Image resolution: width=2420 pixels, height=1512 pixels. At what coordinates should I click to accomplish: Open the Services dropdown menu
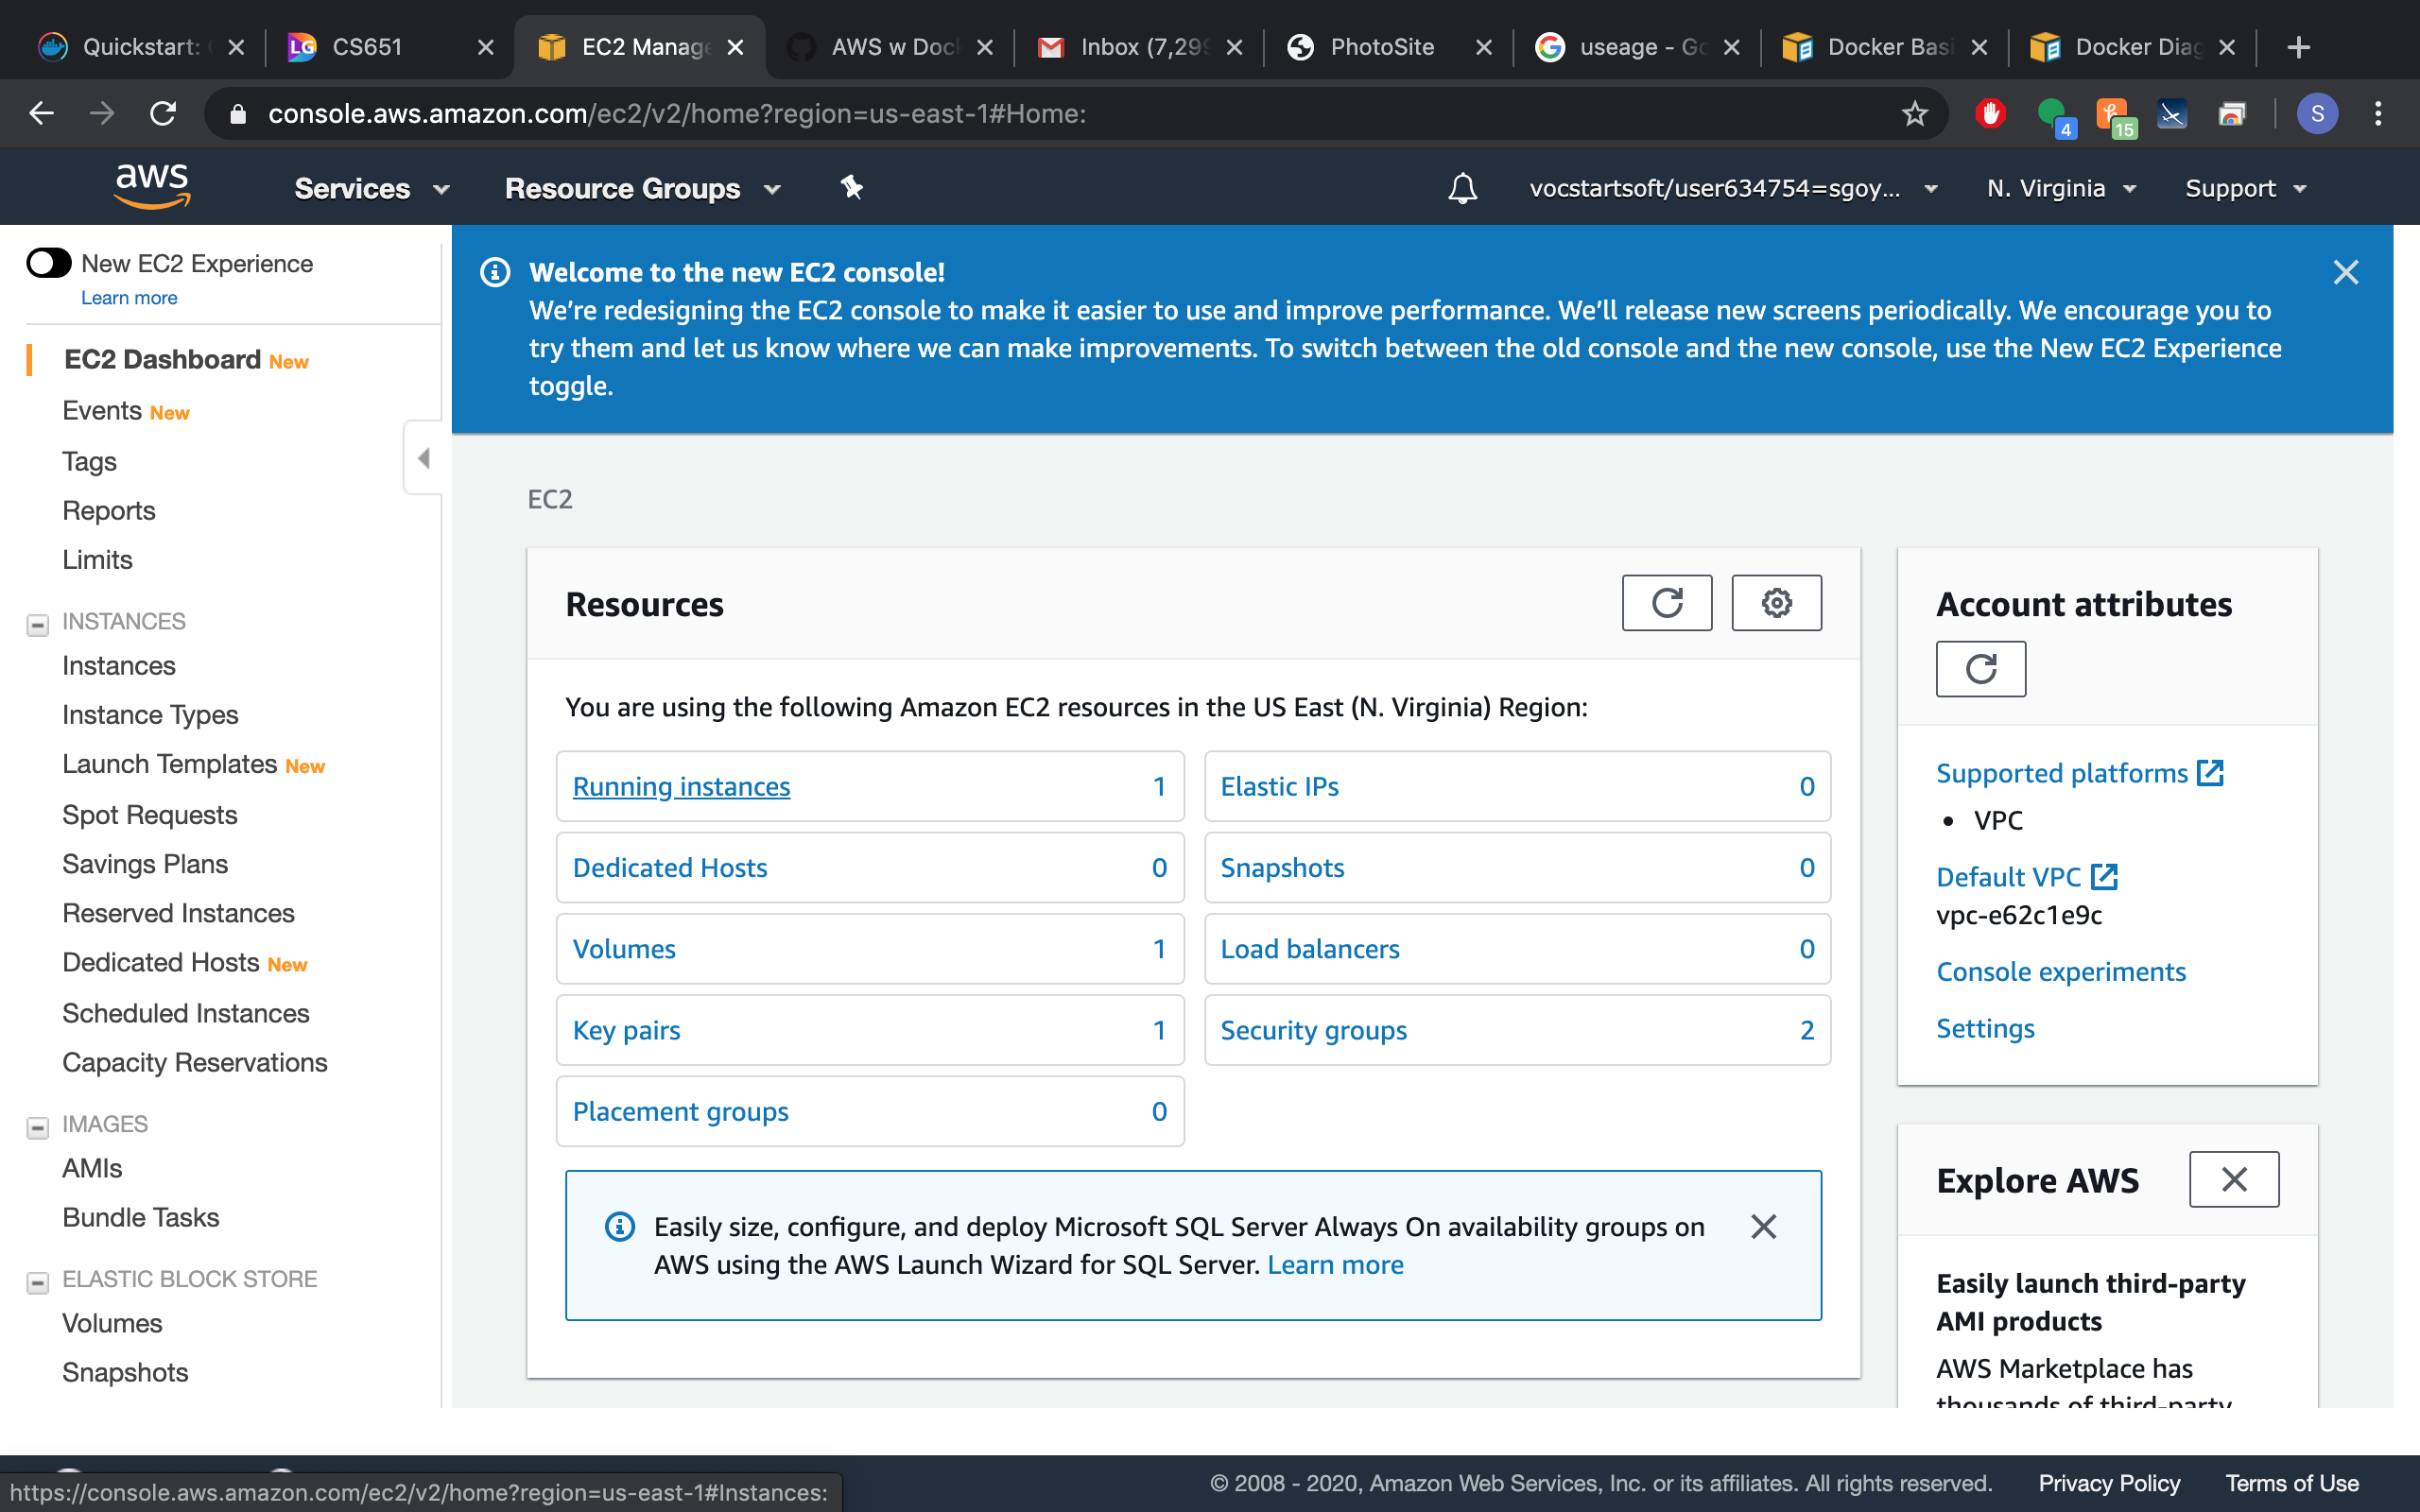[372, 188]
